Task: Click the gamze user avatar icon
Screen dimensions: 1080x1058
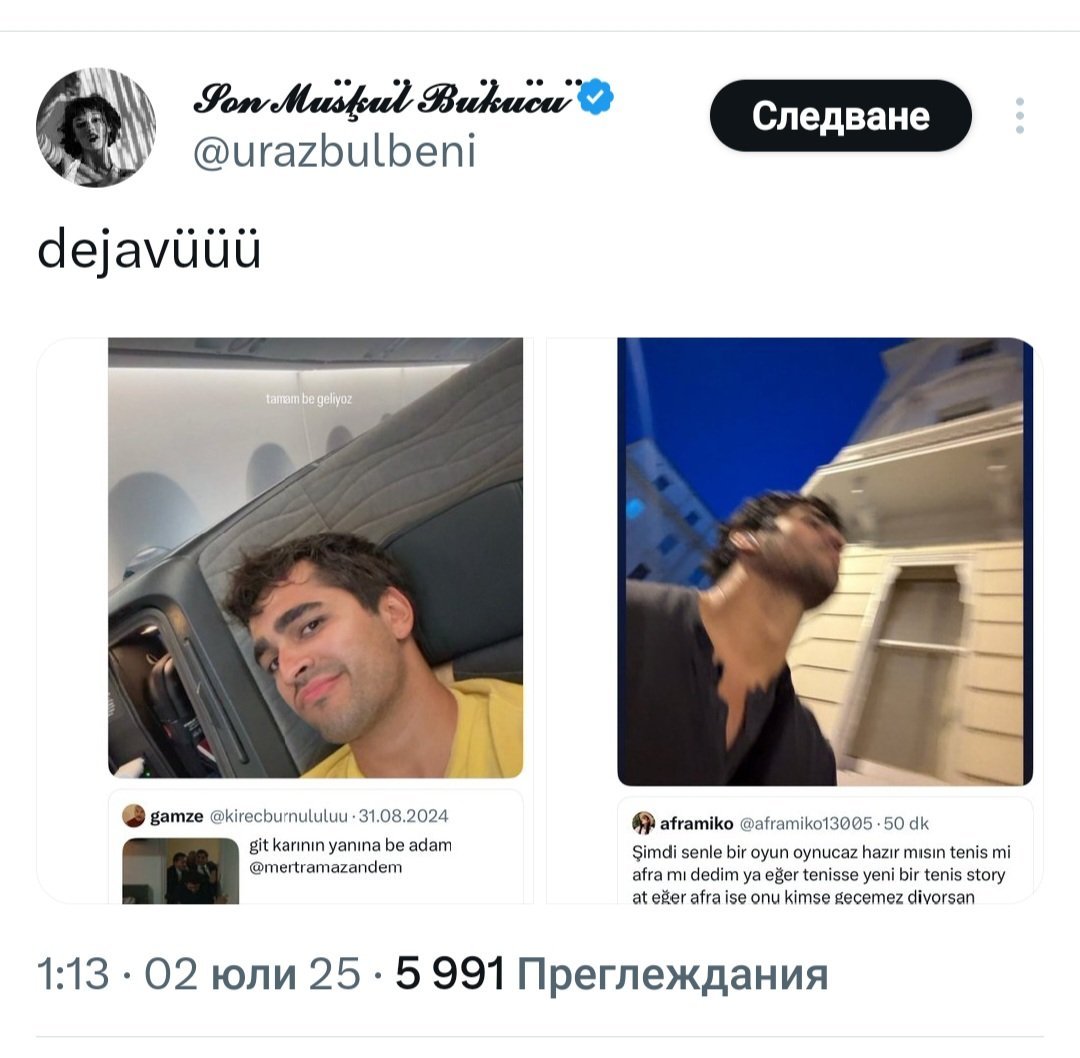Action: click(x=134, y=816)
